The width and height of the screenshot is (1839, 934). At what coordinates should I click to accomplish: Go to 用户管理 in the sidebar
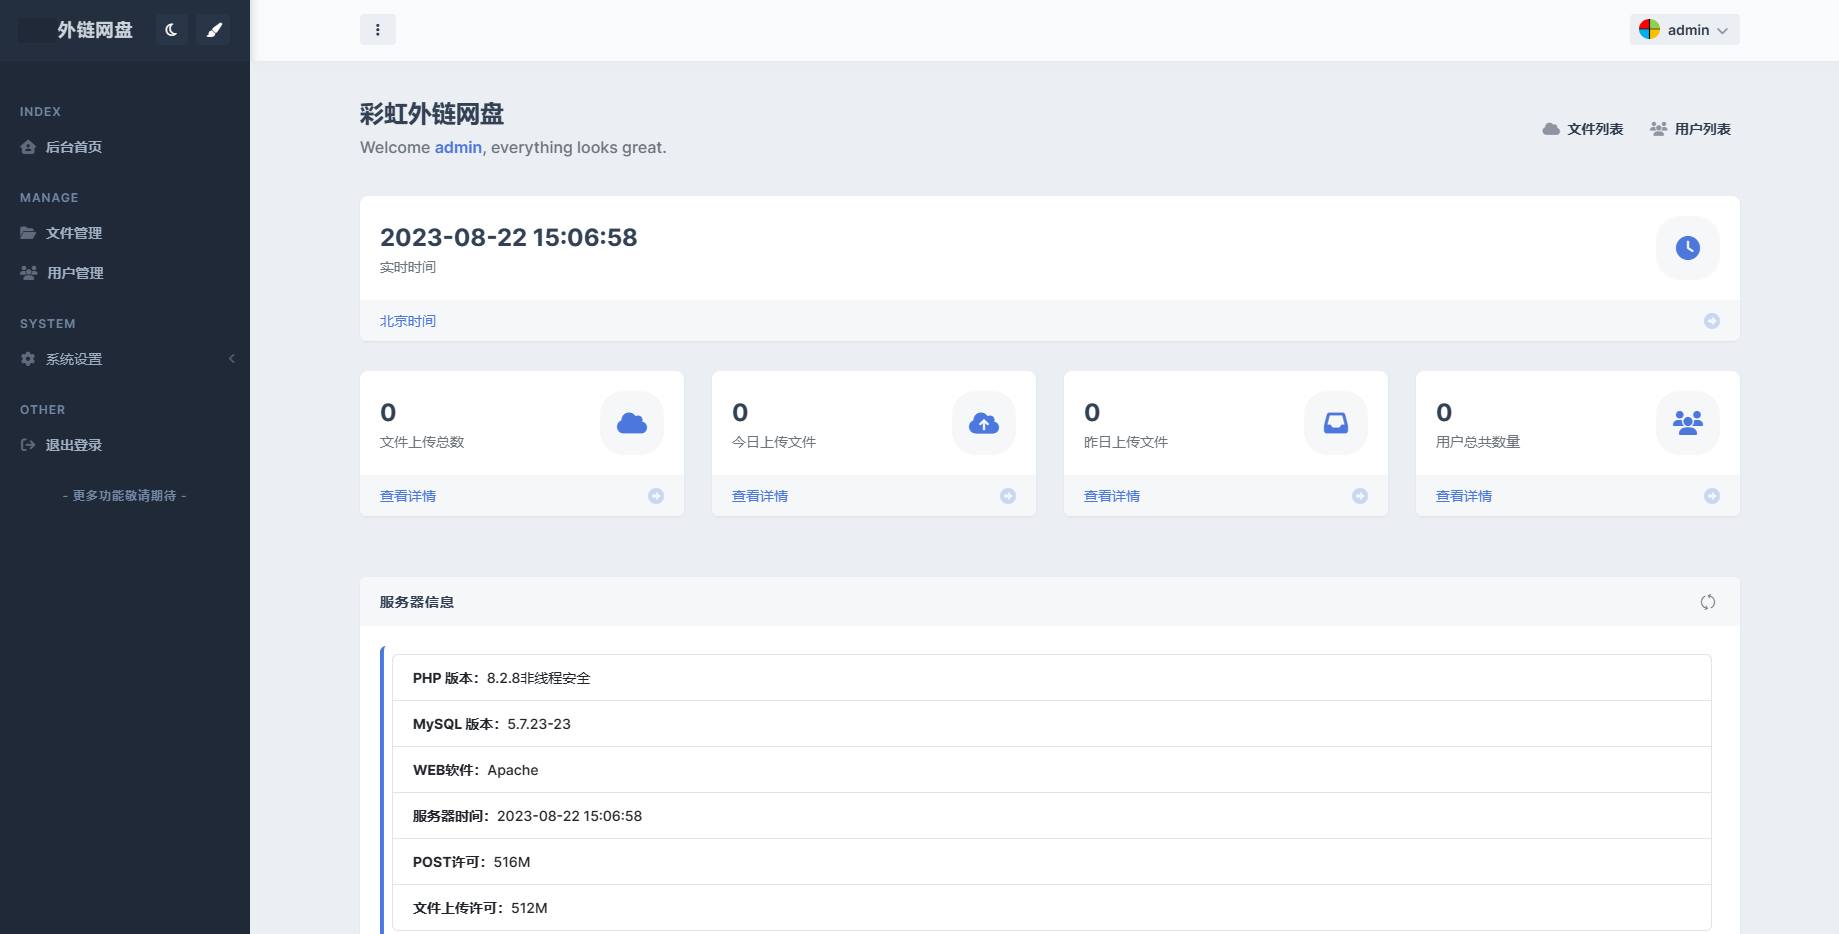coord(75,273)
